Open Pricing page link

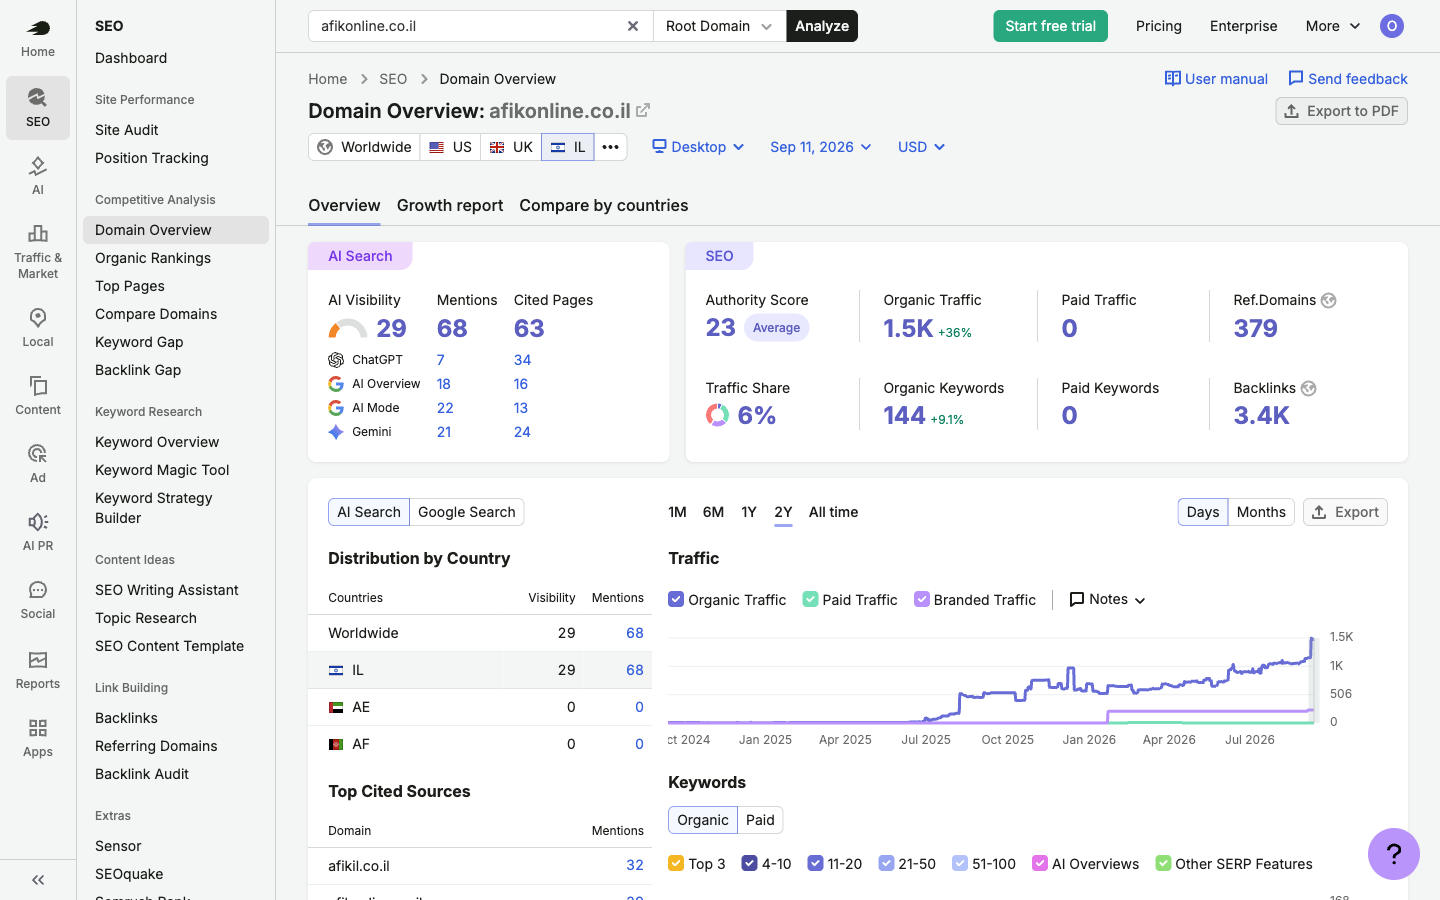click(1159, 26)
